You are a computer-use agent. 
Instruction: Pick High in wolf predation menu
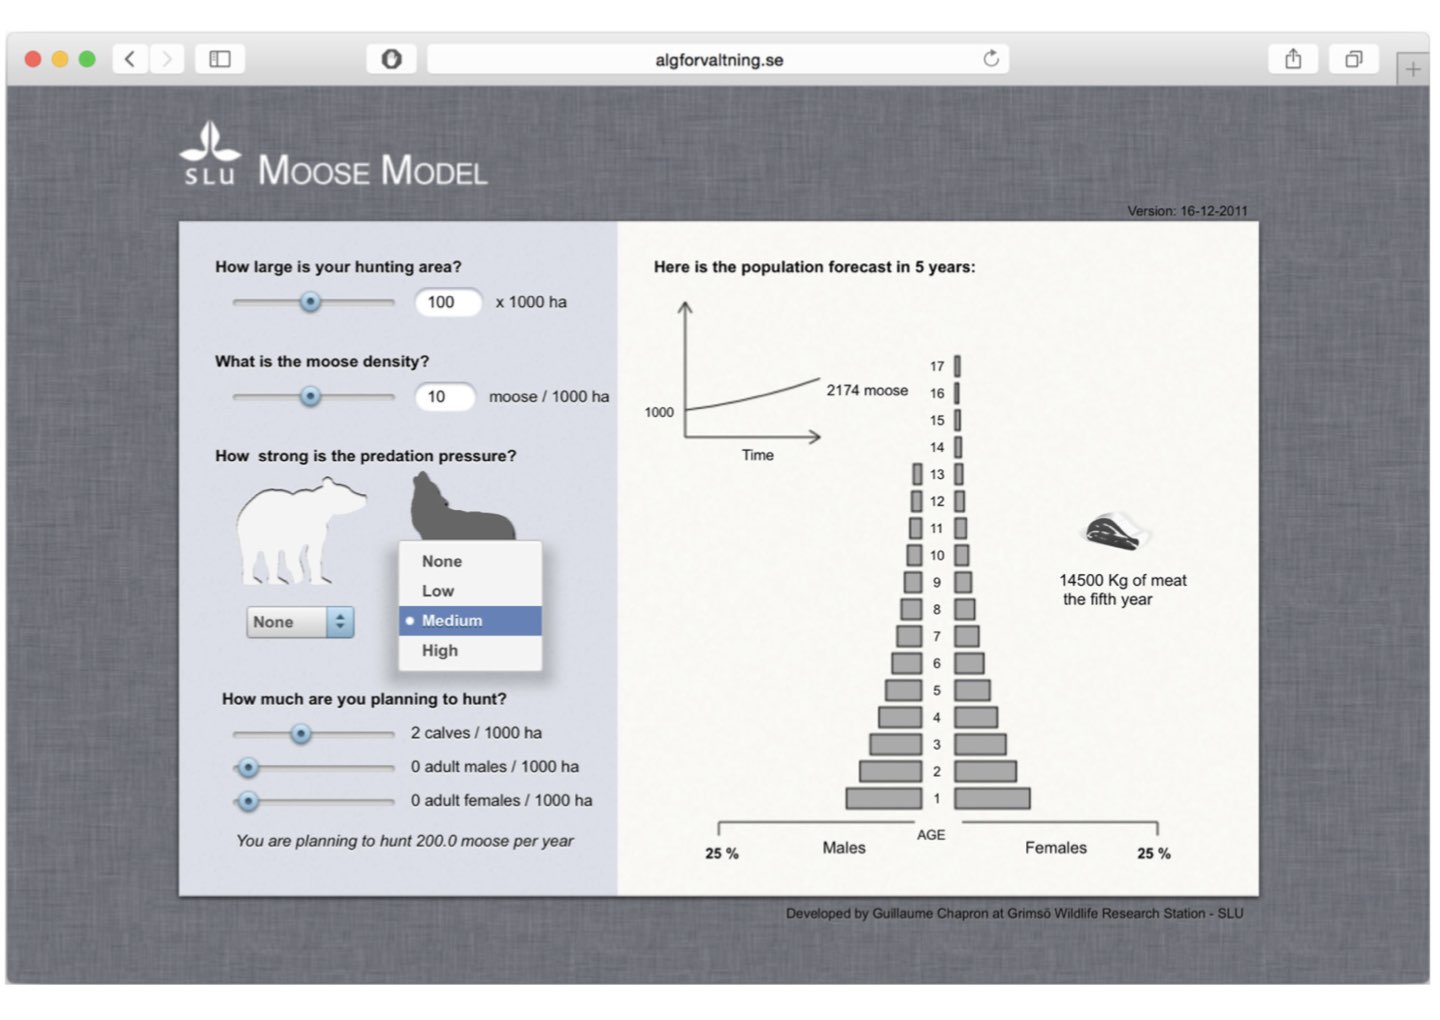(440, 651)
